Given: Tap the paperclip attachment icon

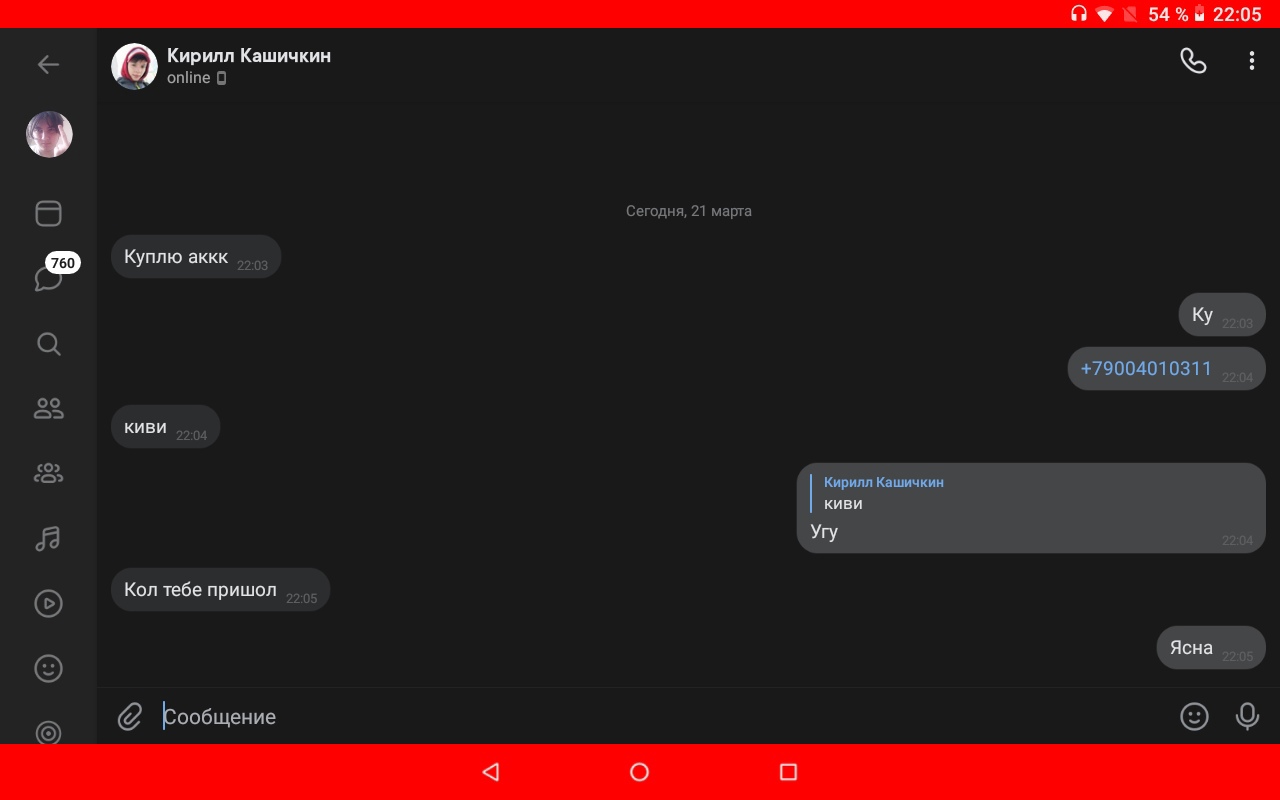Looking at the screenshot, I should pos(130,716).
